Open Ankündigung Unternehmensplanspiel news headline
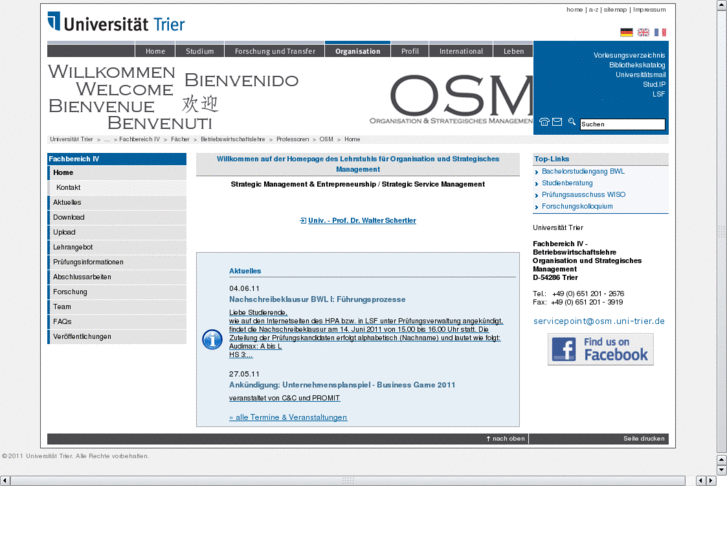This screenshot has width=727, height=545. pyautogui.click(x=342, y=385)
